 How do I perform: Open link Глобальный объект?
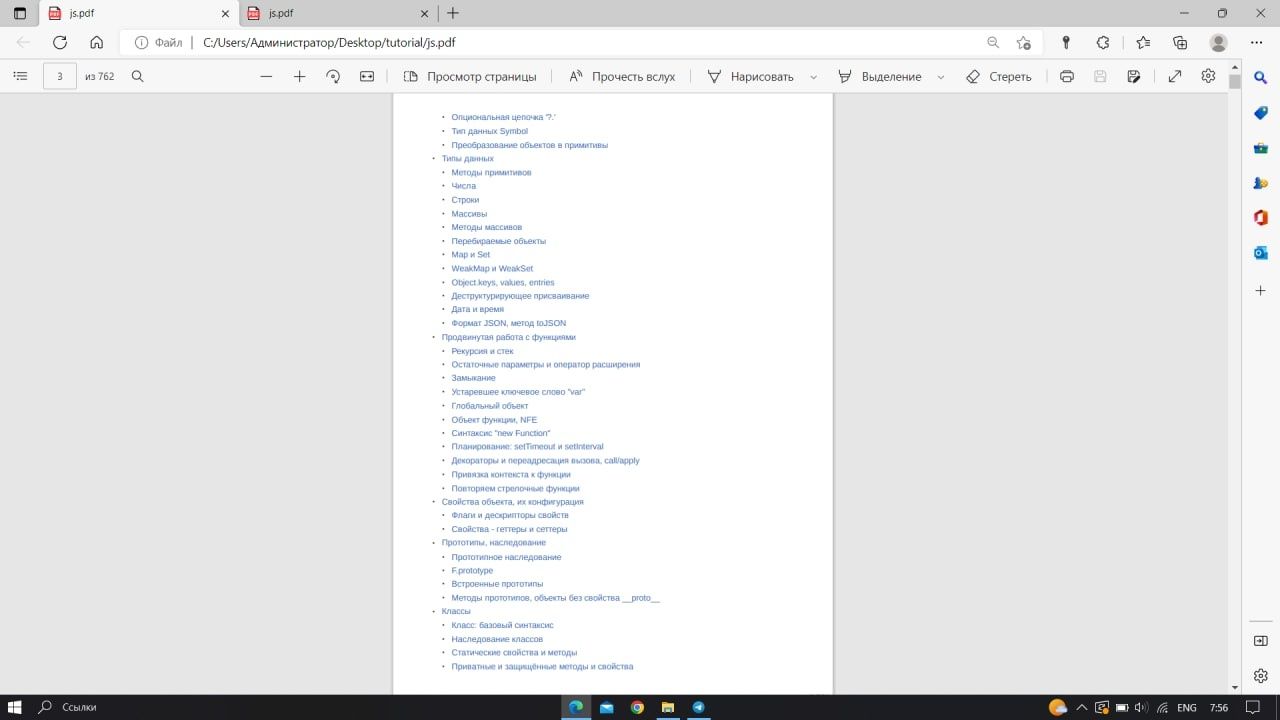[489, 406]
